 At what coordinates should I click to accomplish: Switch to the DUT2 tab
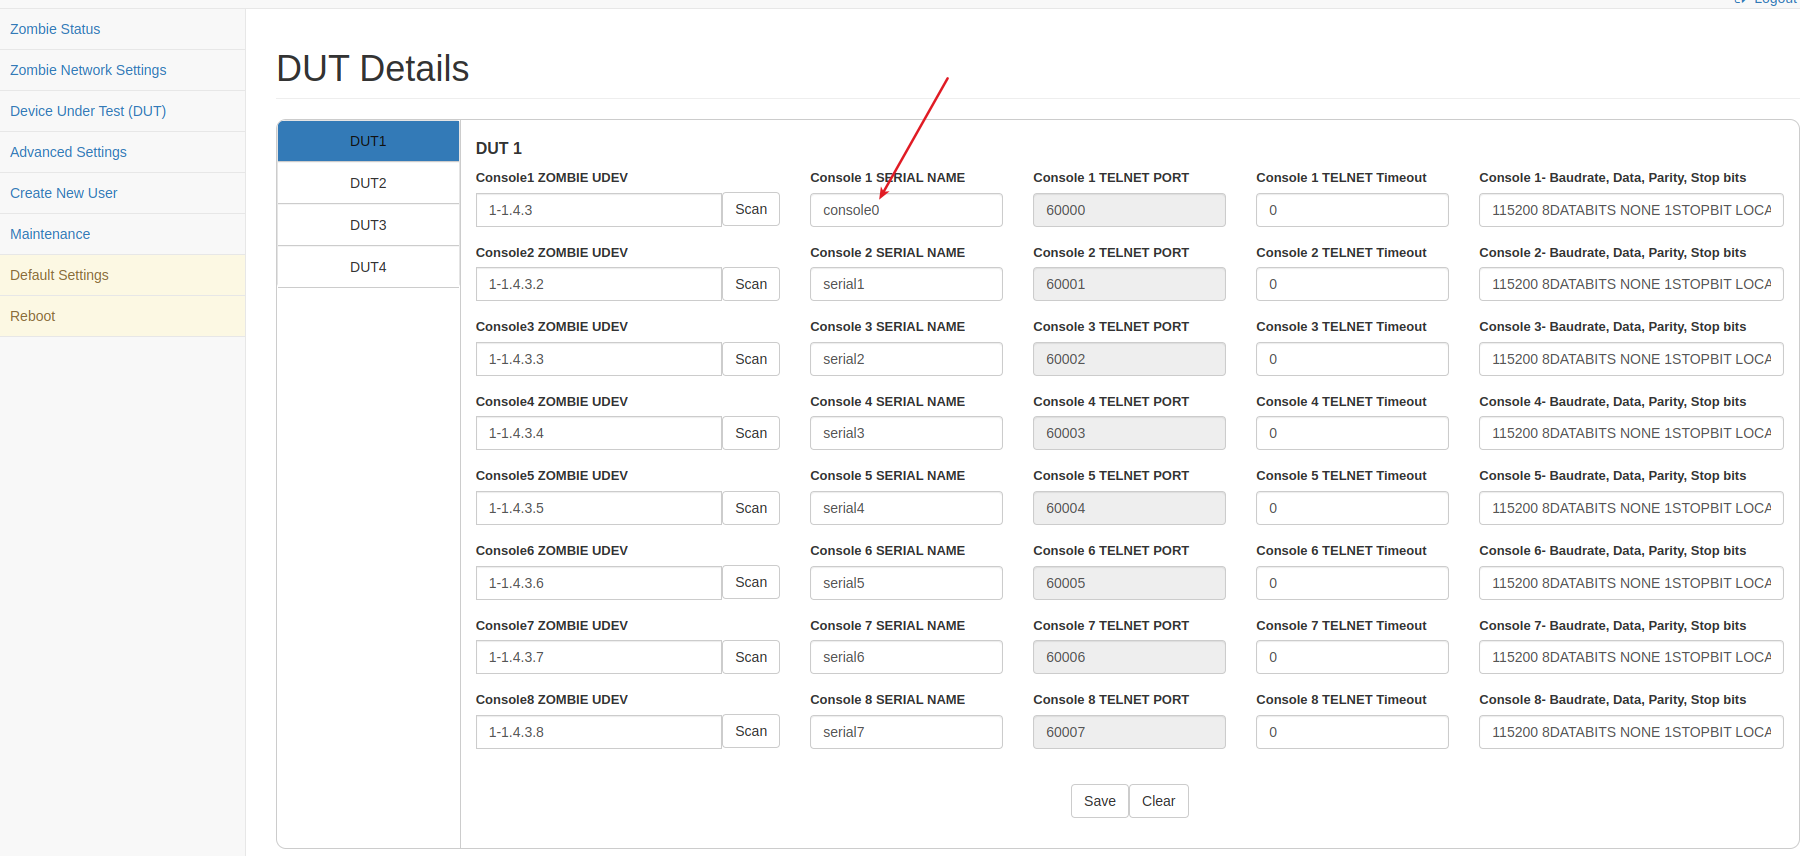click(368, 183)
